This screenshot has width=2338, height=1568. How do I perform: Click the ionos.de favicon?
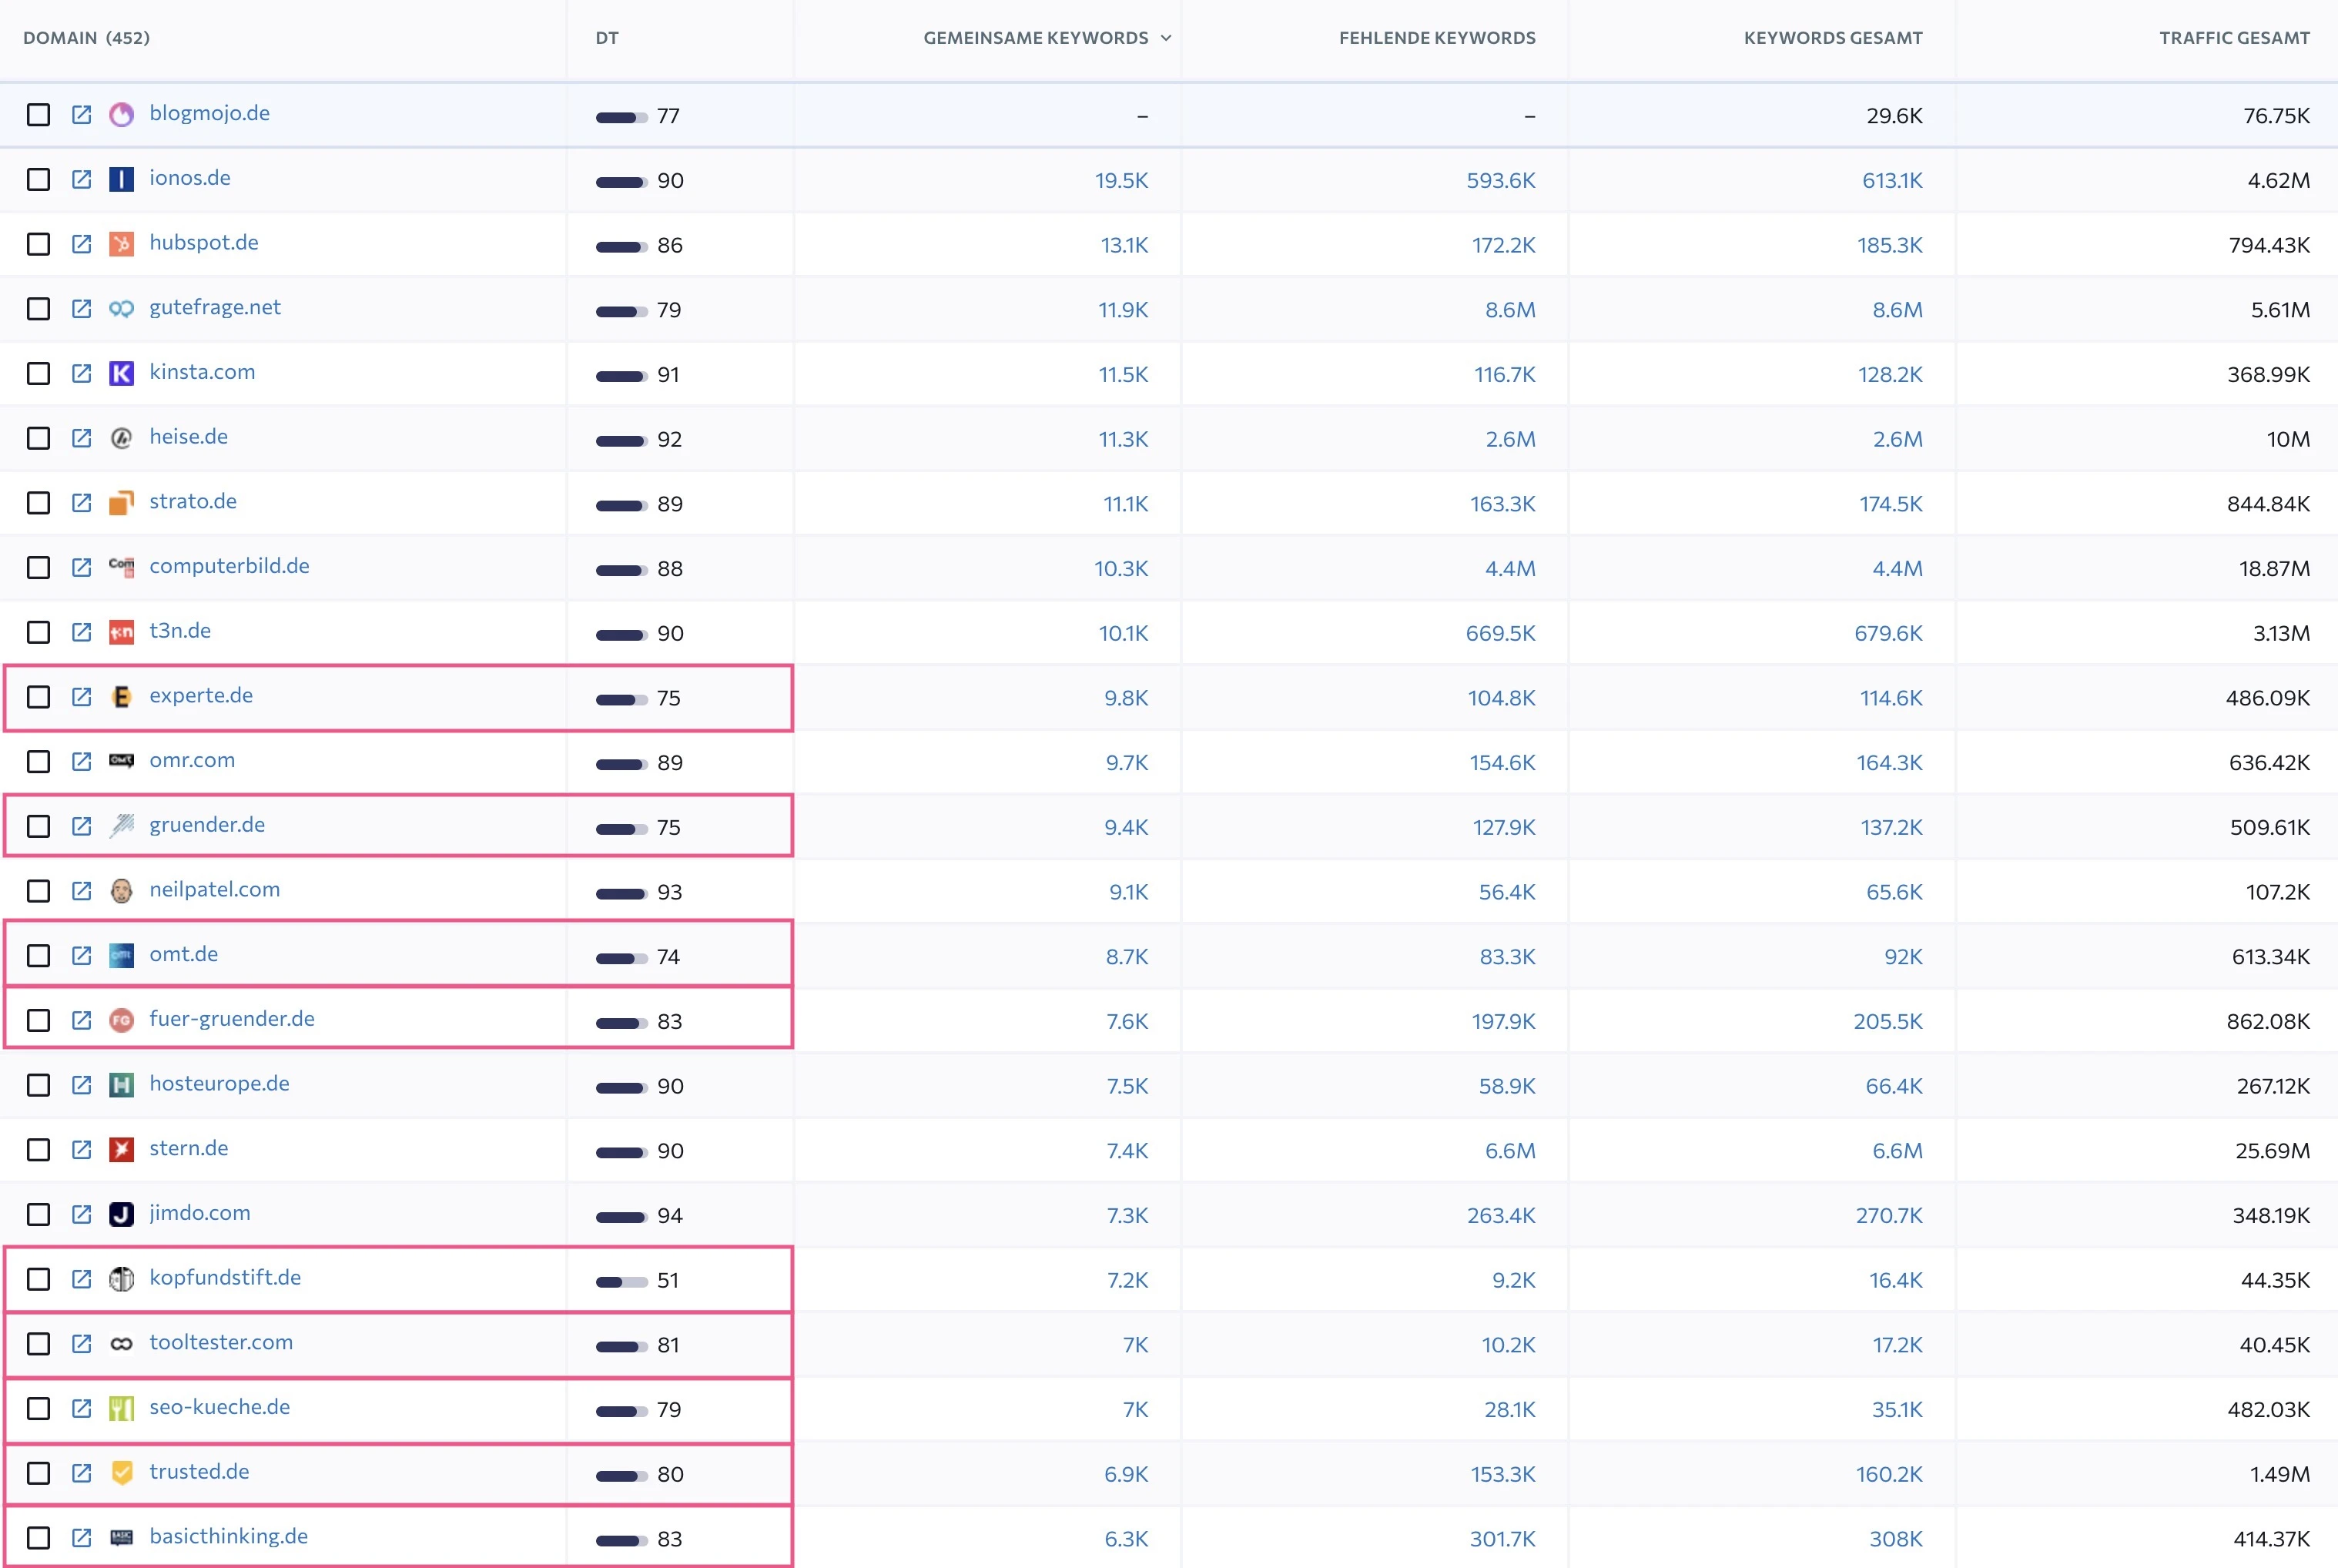tap(121, 179)
